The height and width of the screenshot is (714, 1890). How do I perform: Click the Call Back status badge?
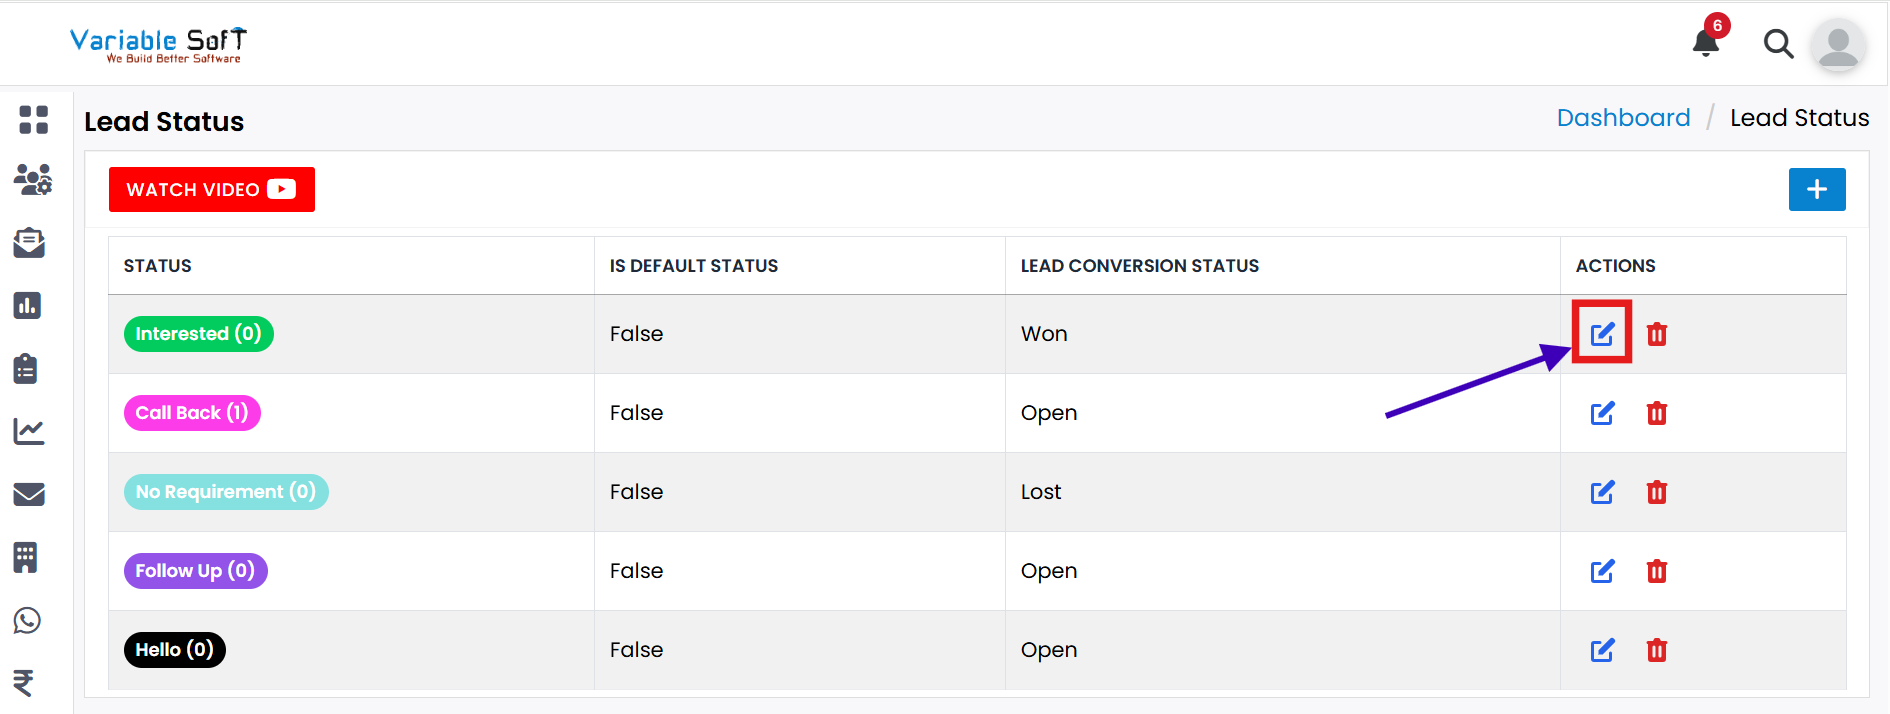coord(192,413)
